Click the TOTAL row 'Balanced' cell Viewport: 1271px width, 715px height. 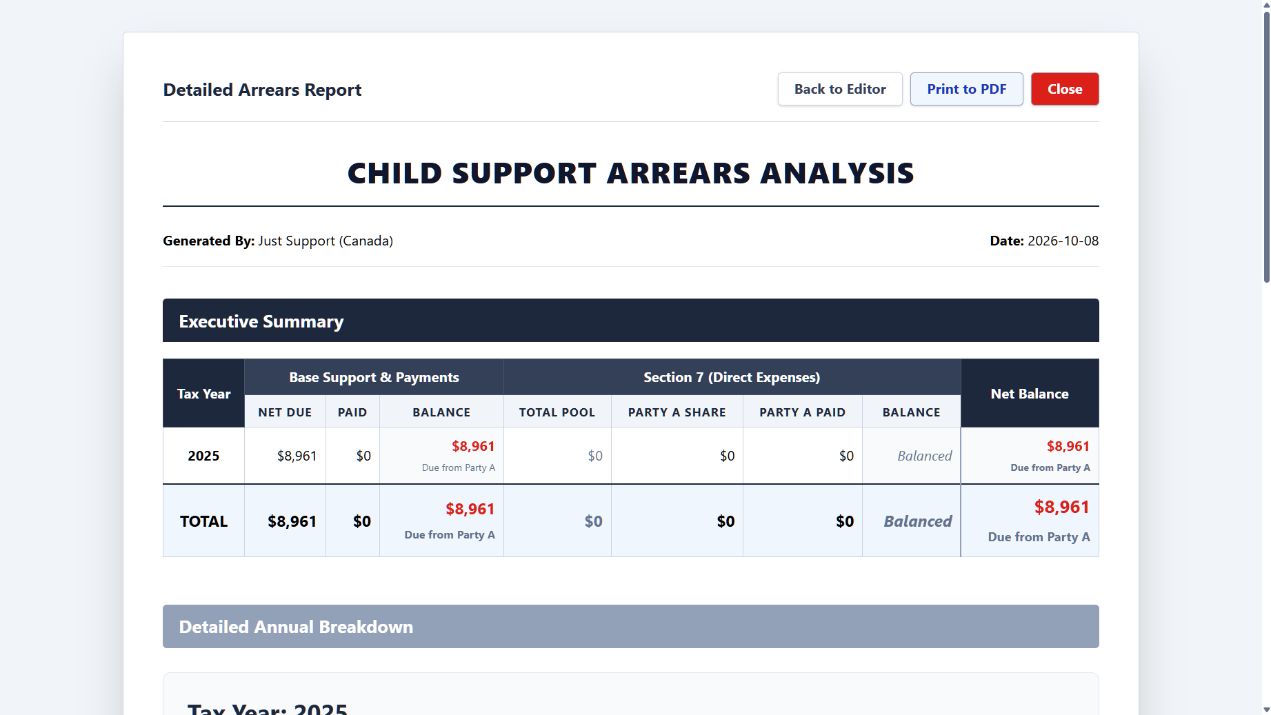[x=912, y=522]
